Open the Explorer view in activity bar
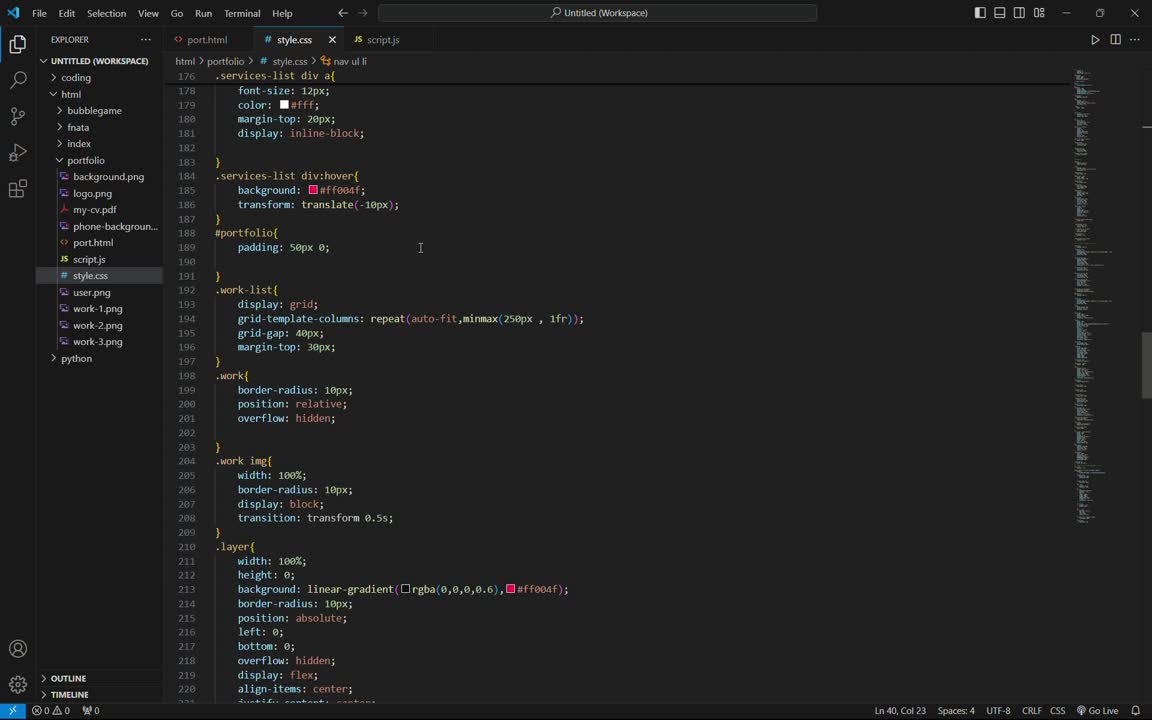Image resolution: width=1152 pixels, height=720 pixels. [x=18, y=44]
